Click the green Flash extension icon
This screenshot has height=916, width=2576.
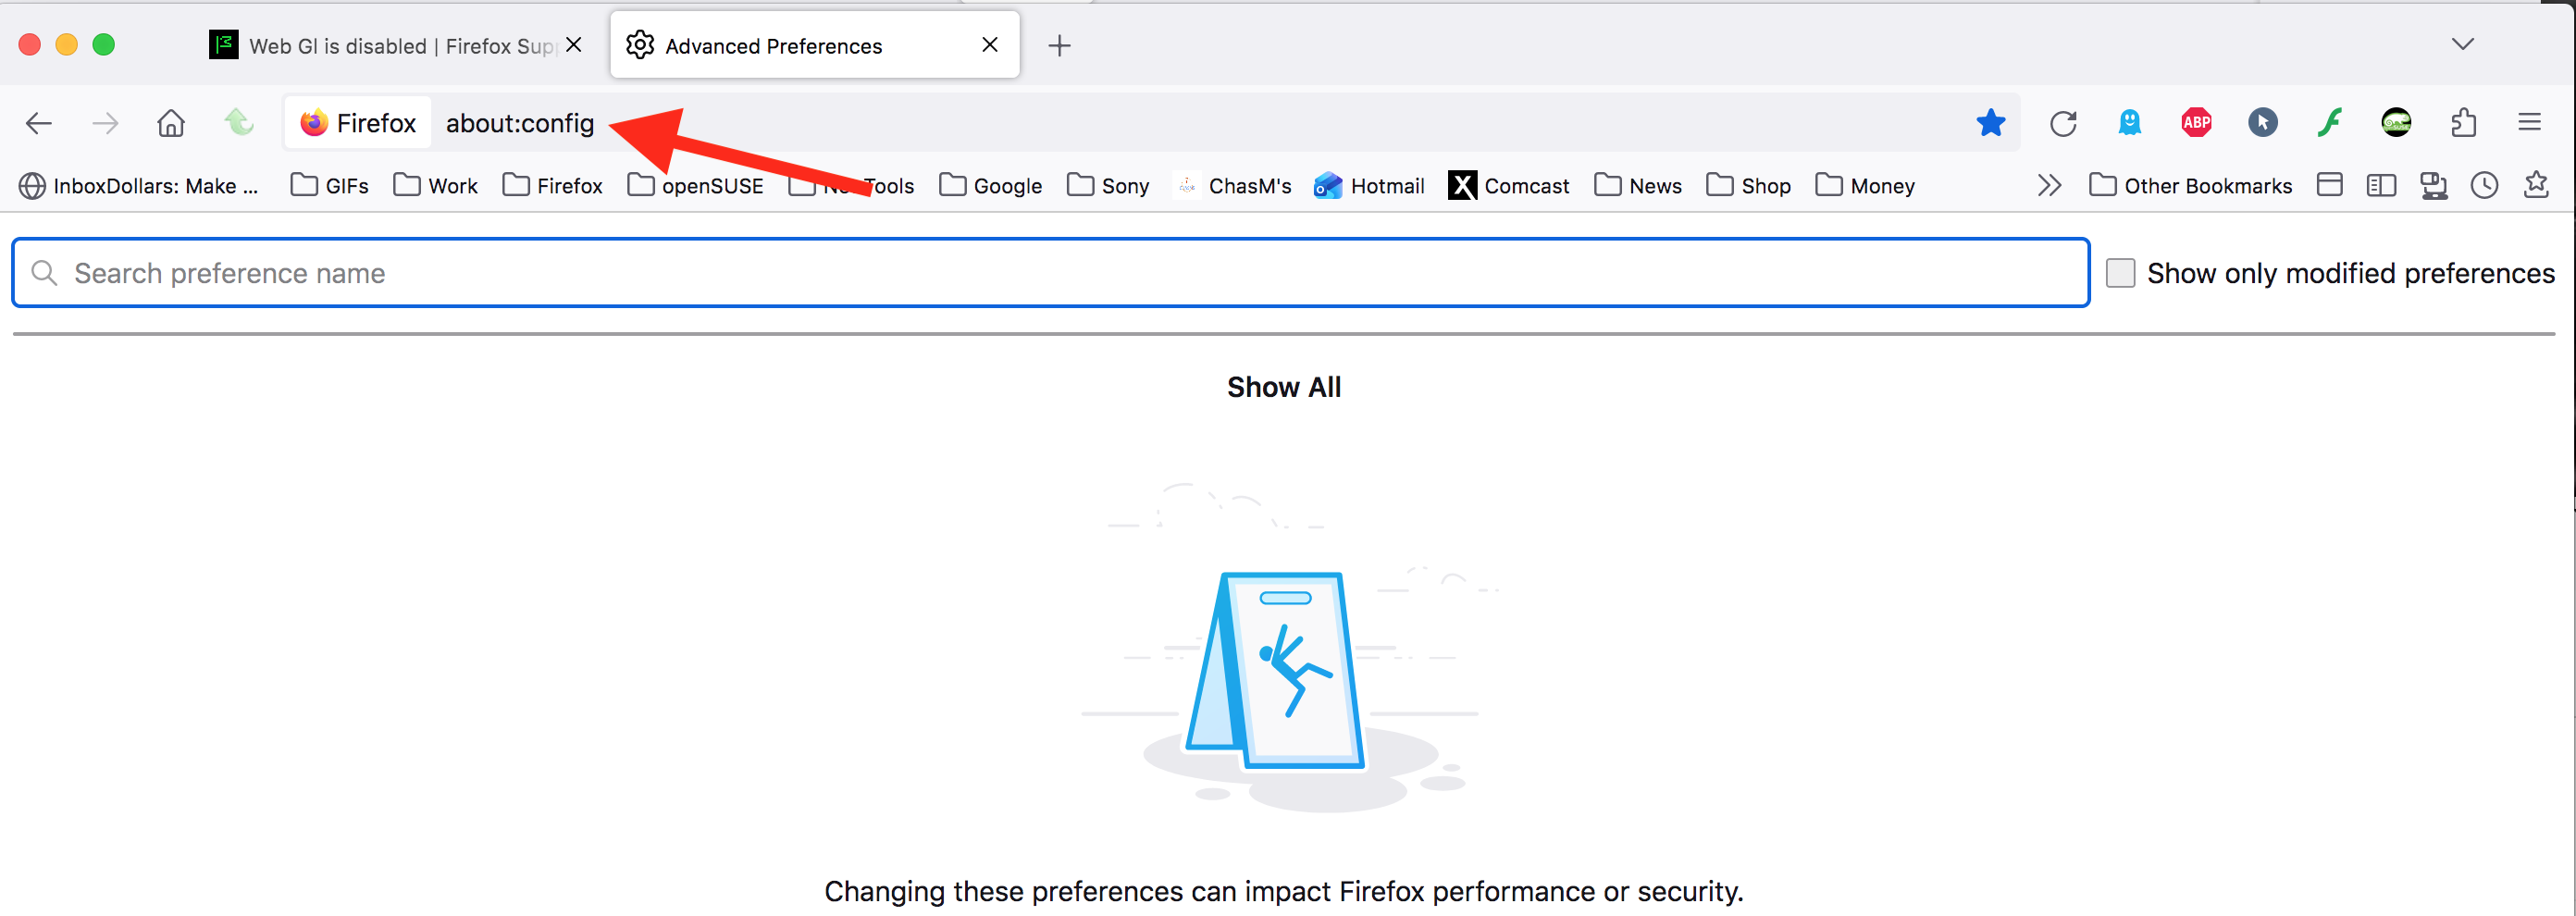tap(2330, 123)
